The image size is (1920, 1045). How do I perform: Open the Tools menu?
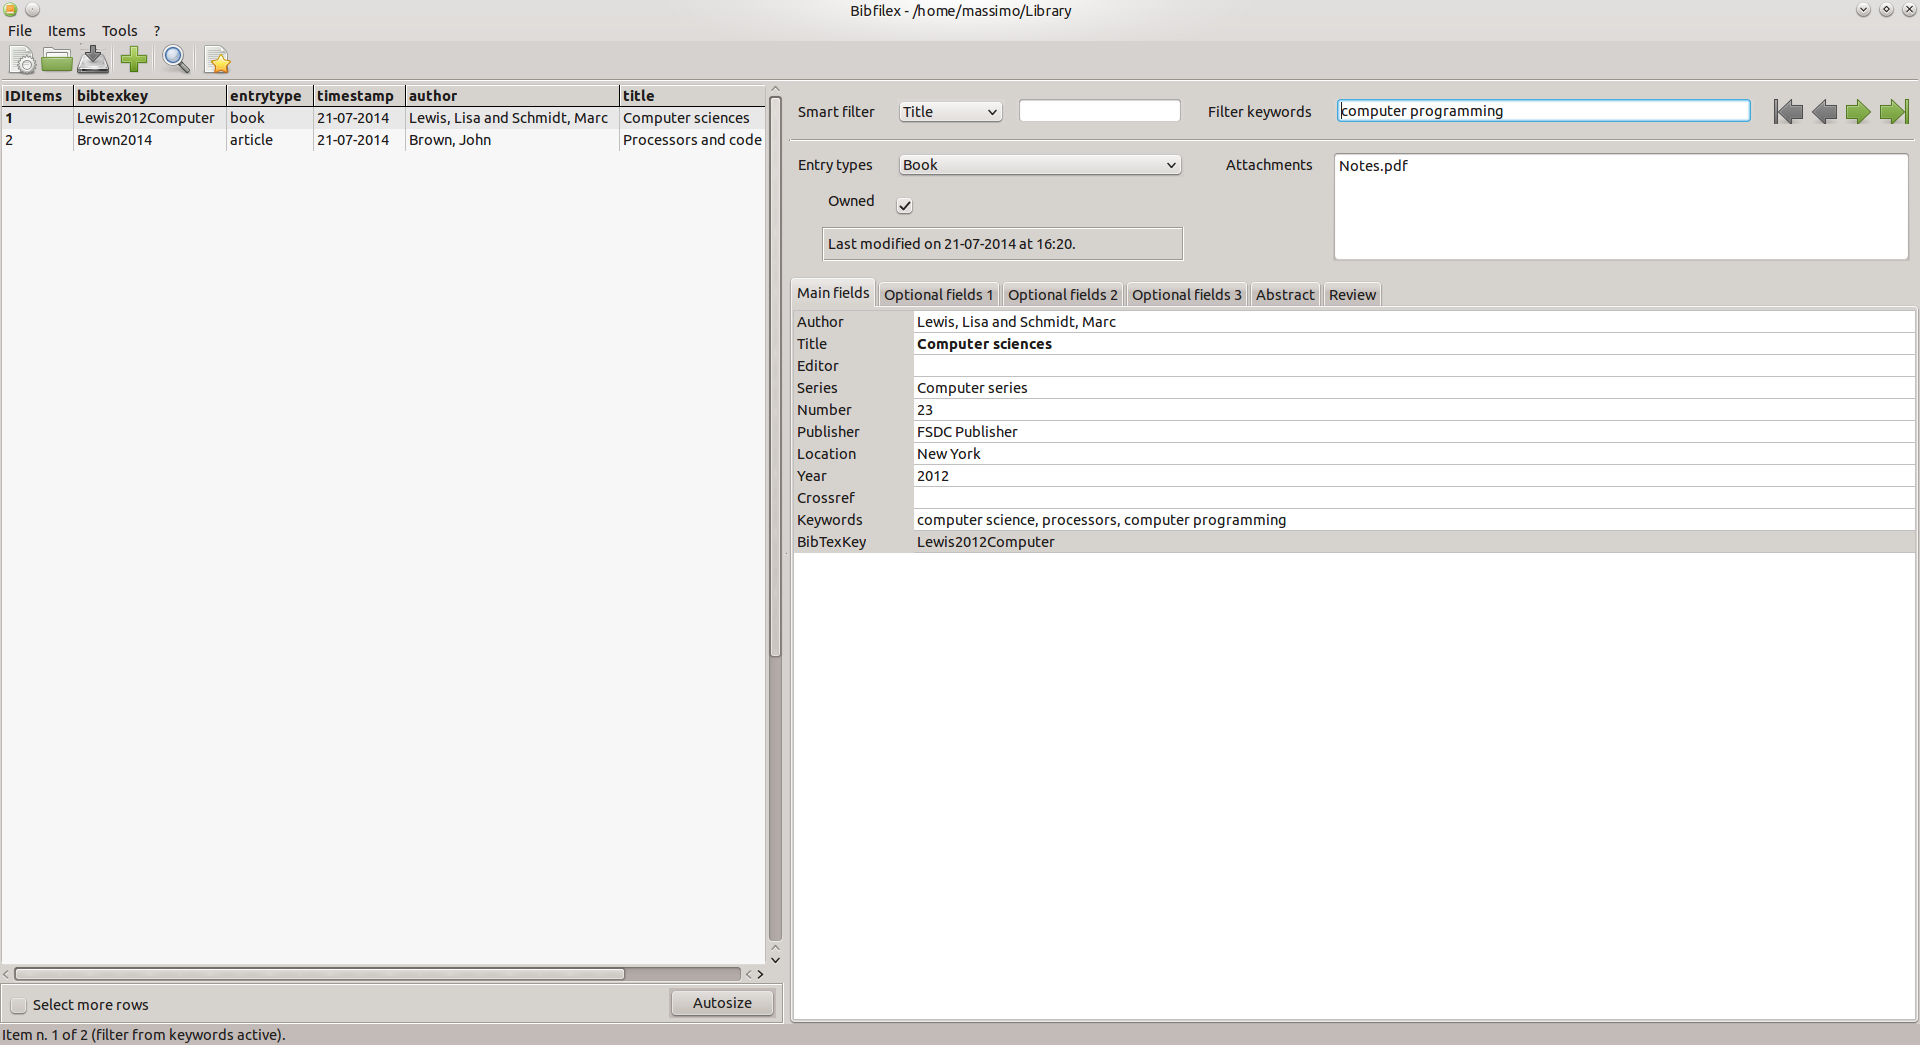(120, 31)
